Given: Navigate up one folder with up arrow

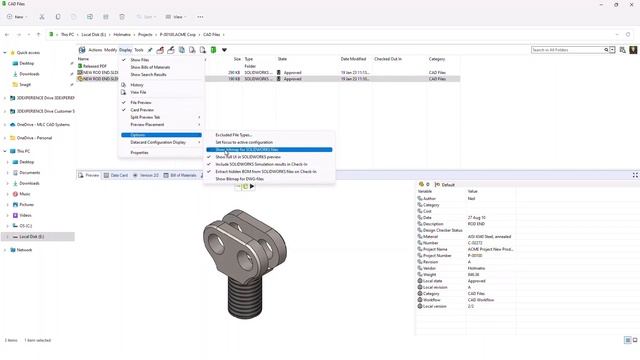Looking at the screenshot, I should pyautogui.click(x=38, y=35).
